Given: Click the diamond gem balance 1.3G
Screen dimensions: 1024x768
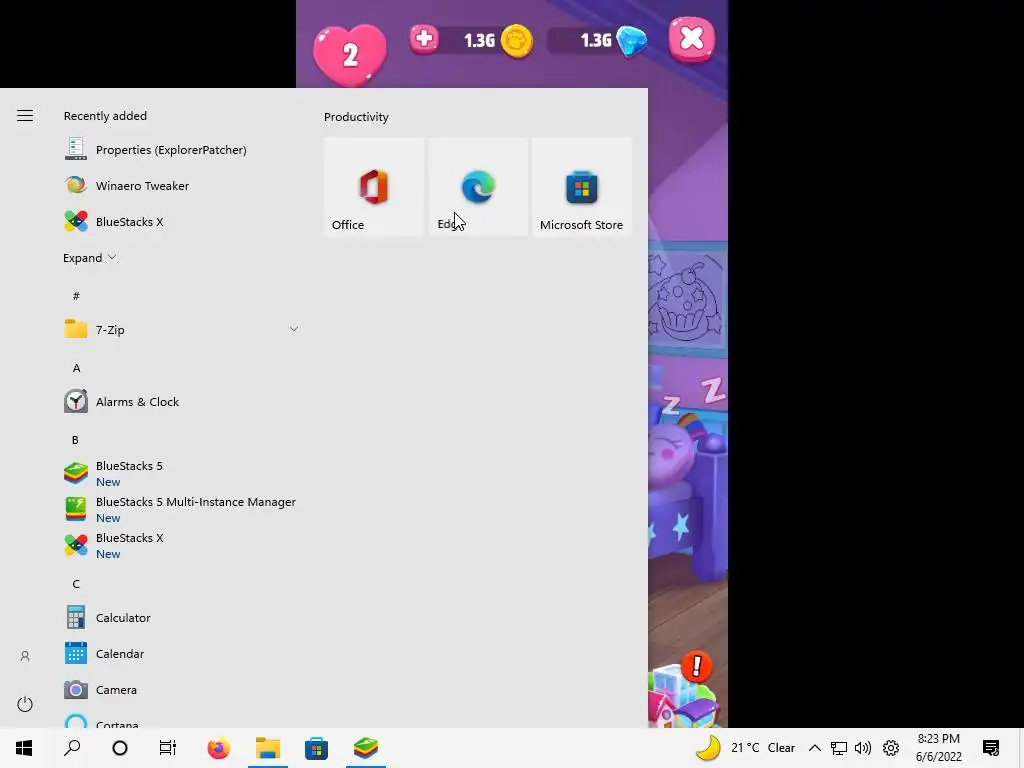Looking at the screenshot, I should (598, 40).
